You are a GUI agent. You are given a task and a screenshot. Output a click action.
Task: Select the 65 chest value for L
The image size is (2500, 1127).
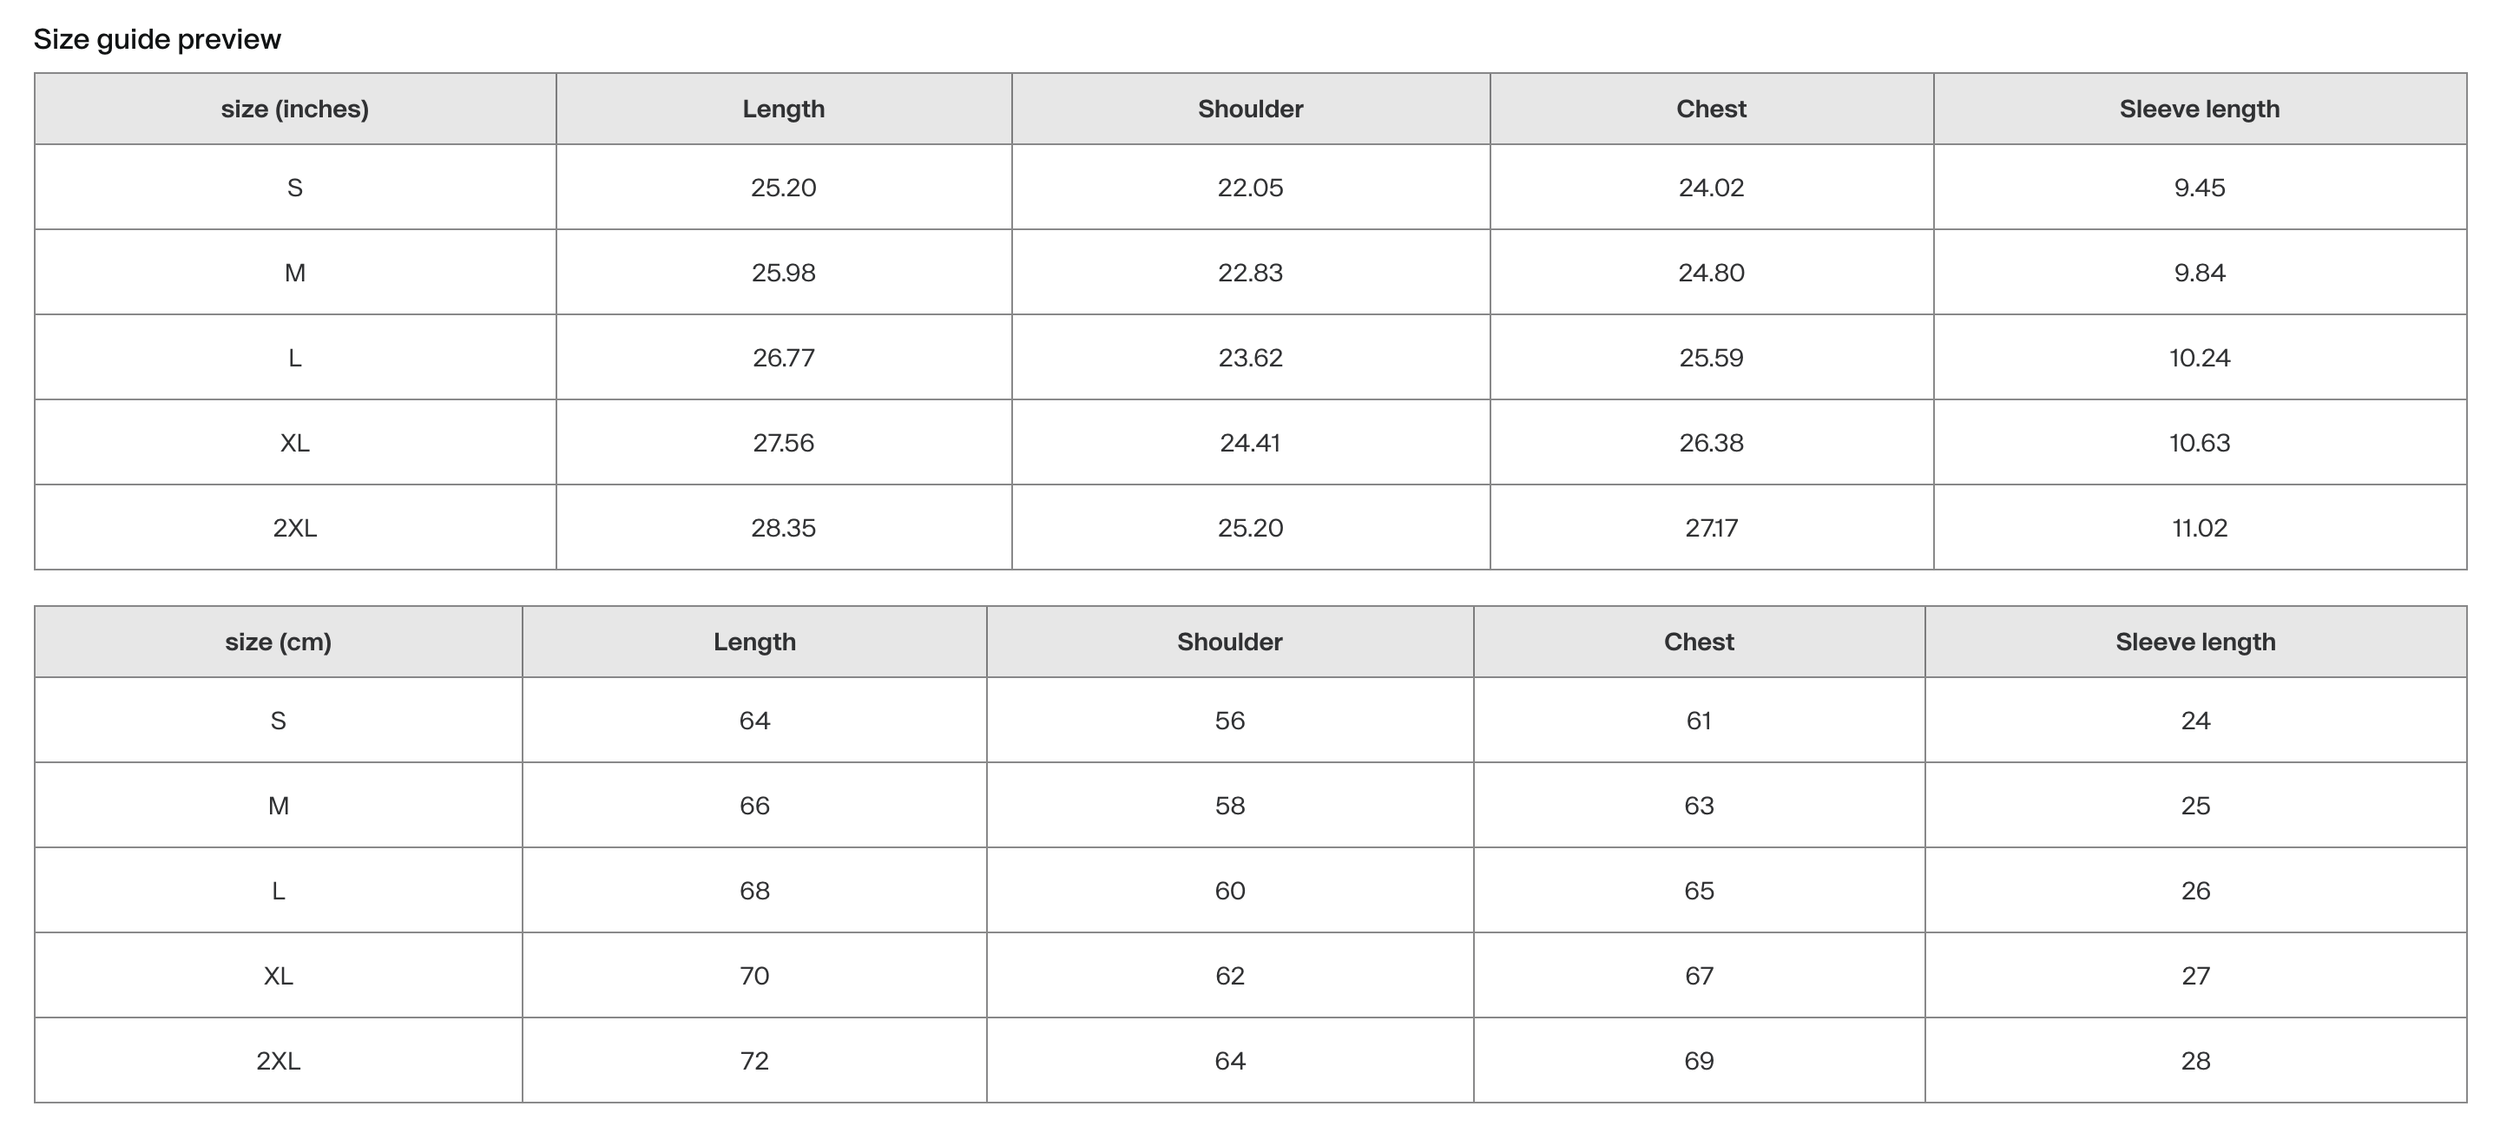[1699, 890]
